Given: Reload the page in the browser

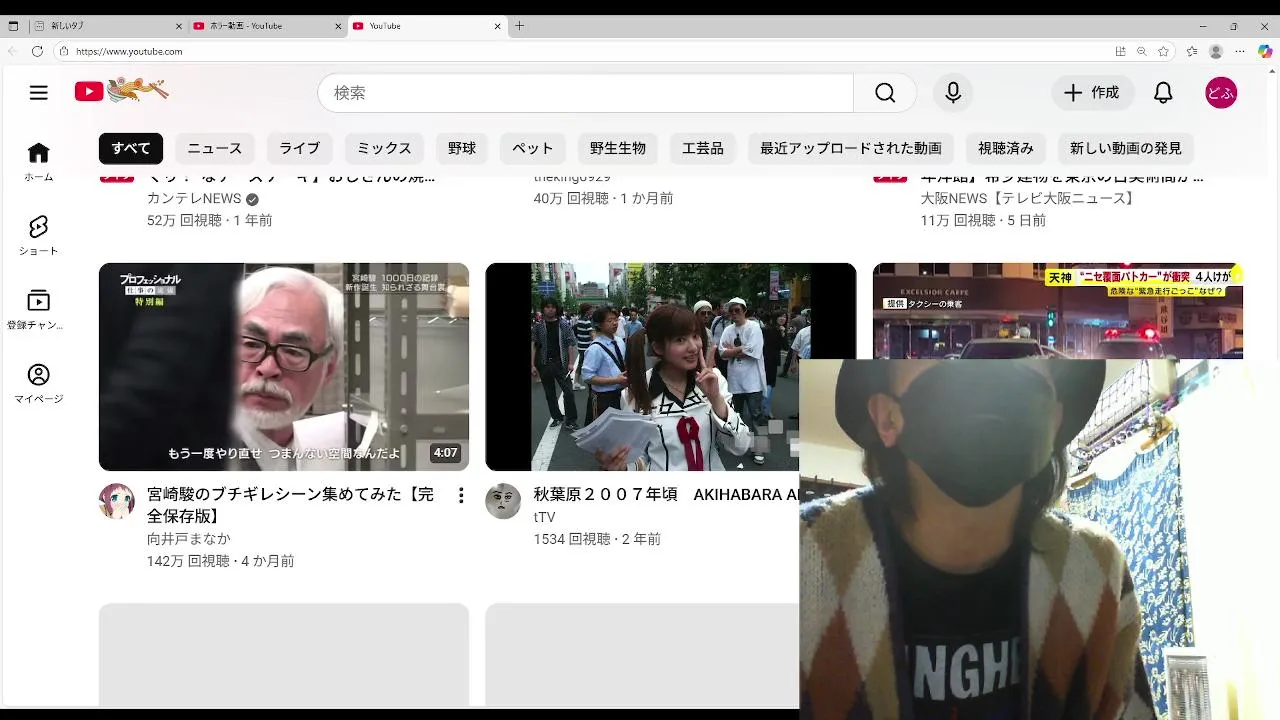Looking at the screenshot, I should click(x=37, y=51).
